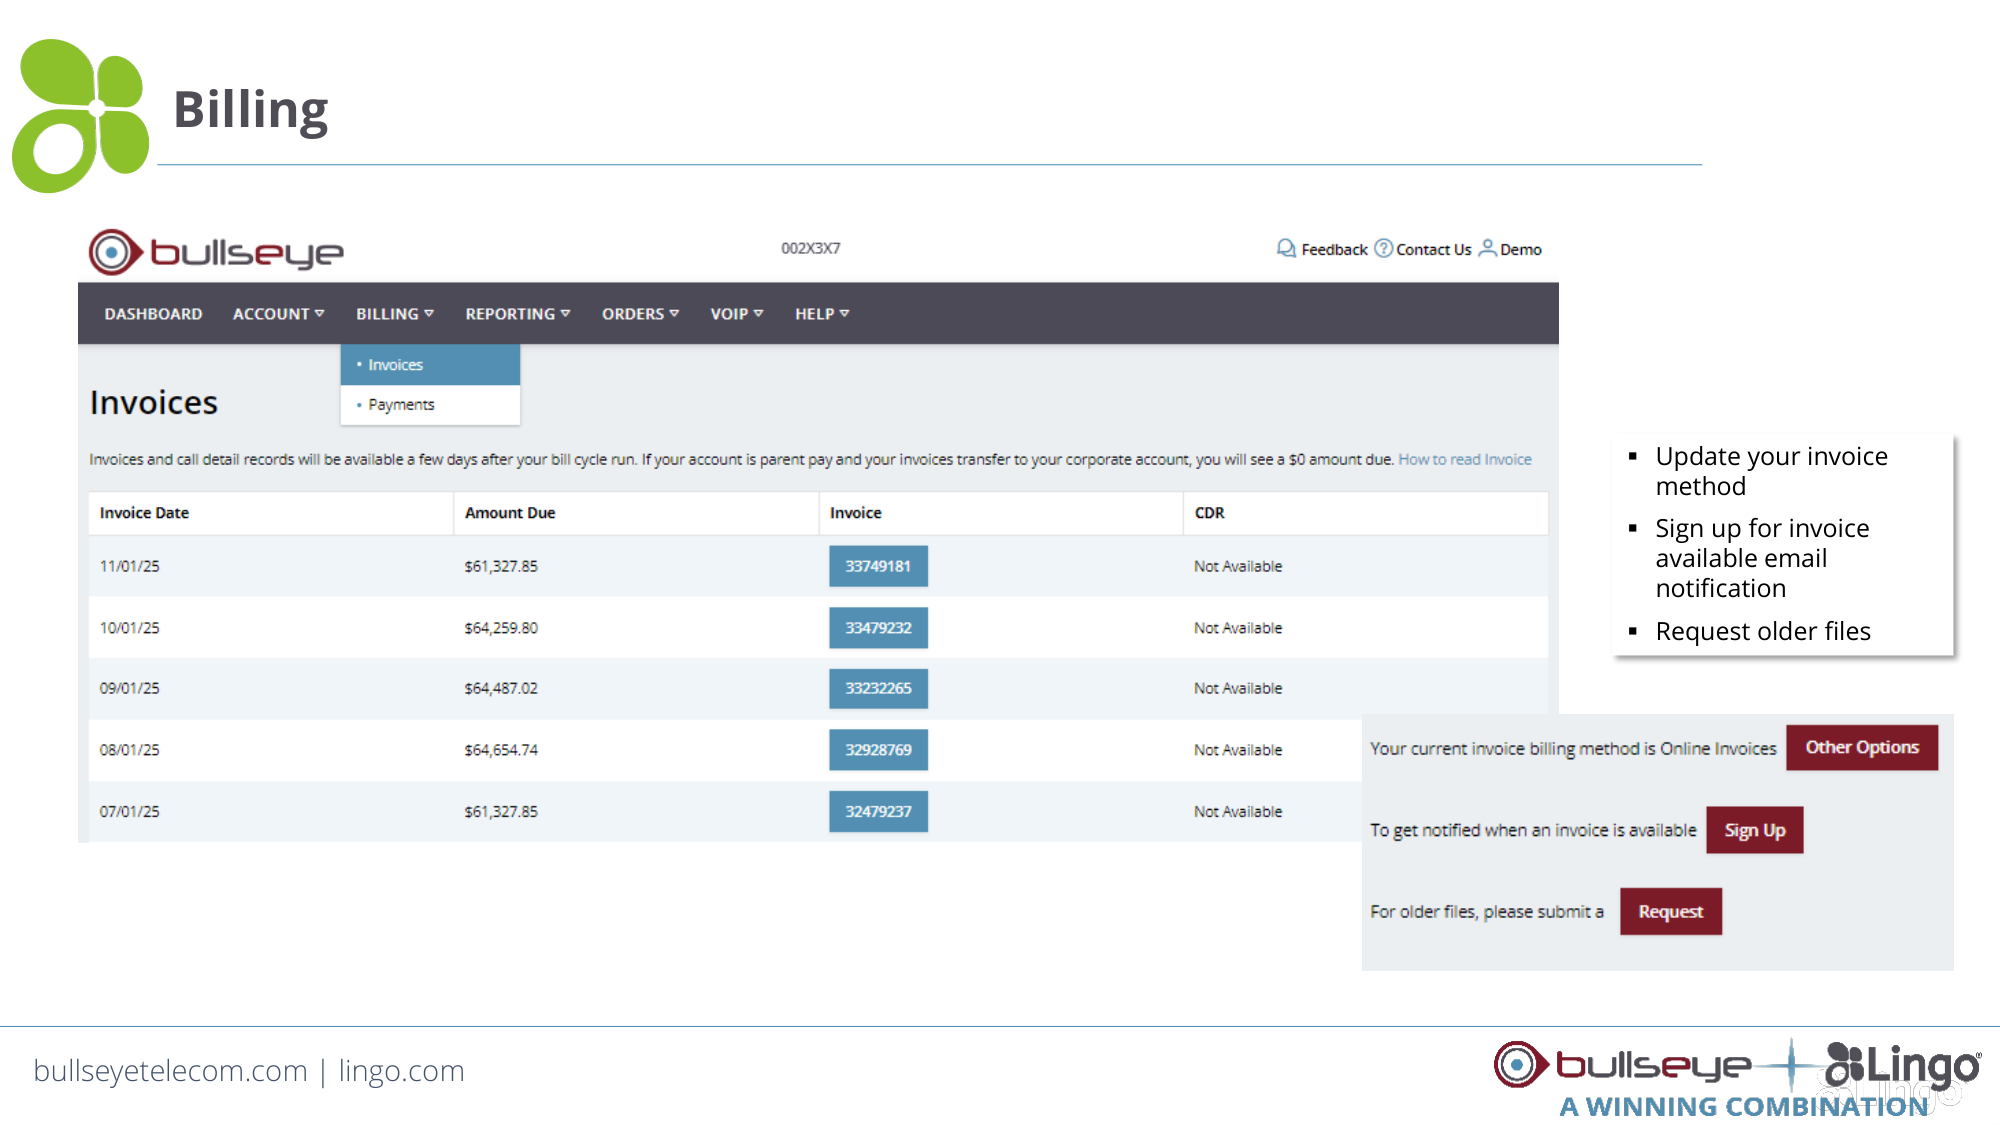Click the green clover logo in slide header
2000x1125 pixels.
[80, 116]
